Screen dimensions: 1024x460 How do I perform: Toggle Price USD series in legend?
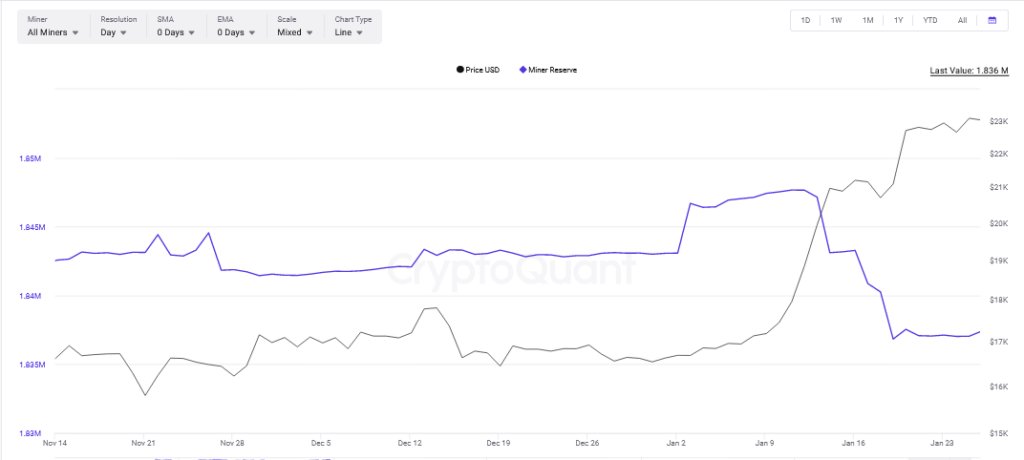click(x=482, y=70)
